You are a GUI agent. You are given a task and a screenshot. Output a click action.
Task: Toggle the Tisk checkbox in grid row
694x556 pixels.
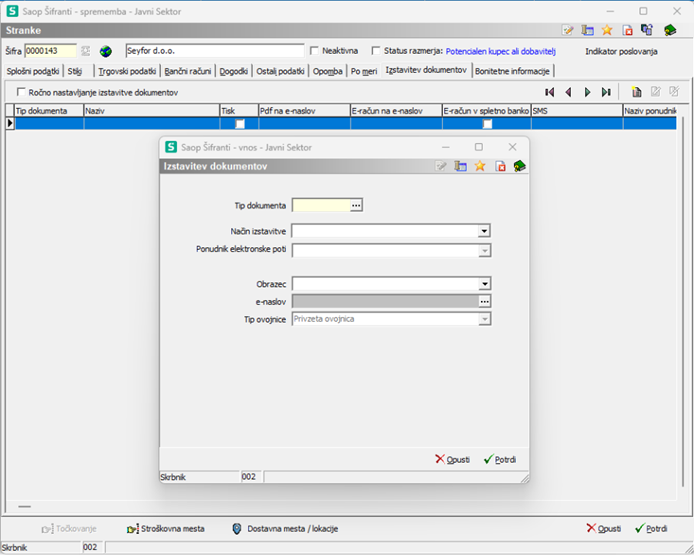(239, 124)
